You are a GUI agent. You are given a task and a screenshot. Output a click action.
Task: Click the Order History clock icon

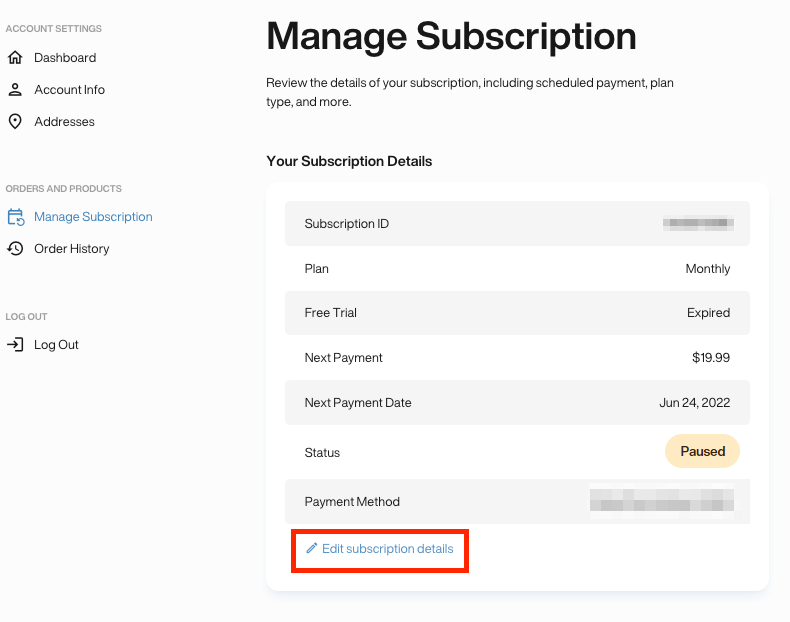(15, 248)
